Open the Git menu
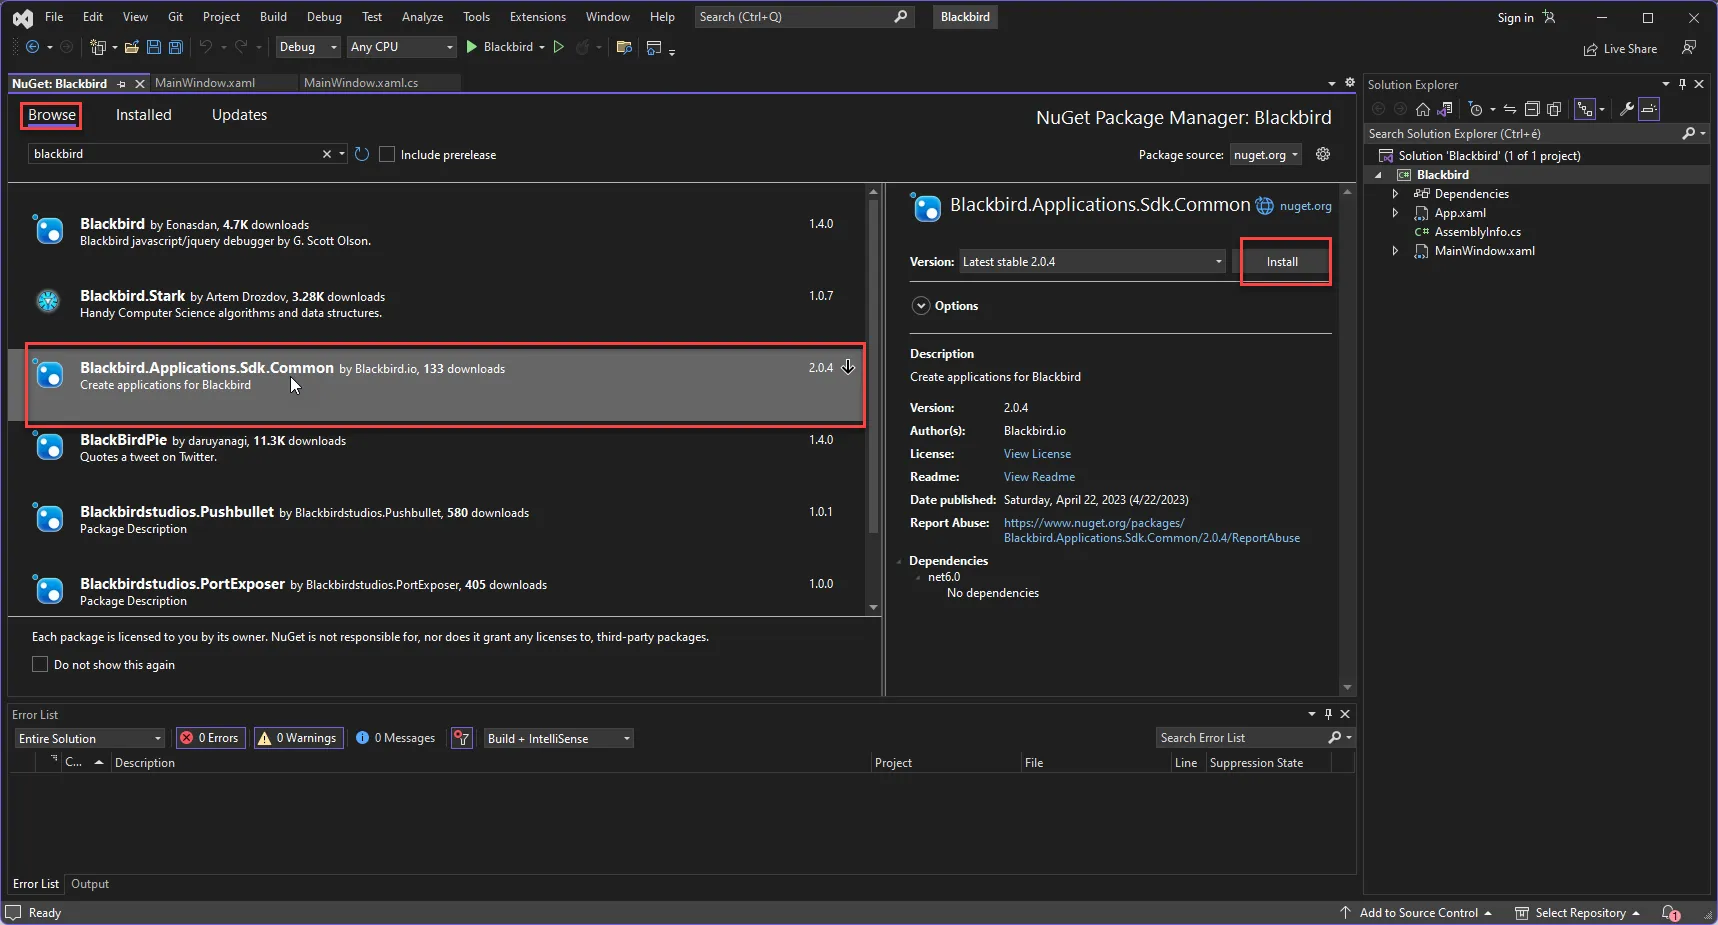Viewport: 1718px width, 925px height. tap(175, 17)
